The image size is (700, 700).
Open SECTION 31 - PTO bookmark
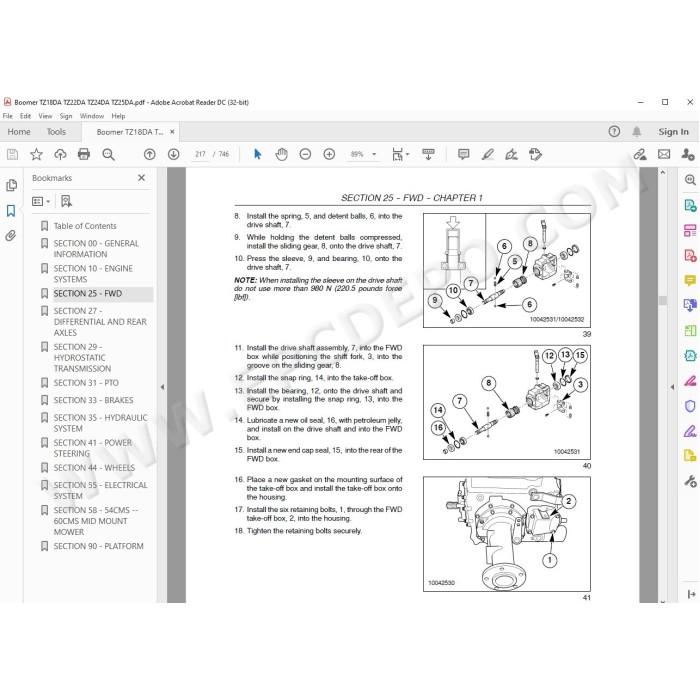point(86,383)
